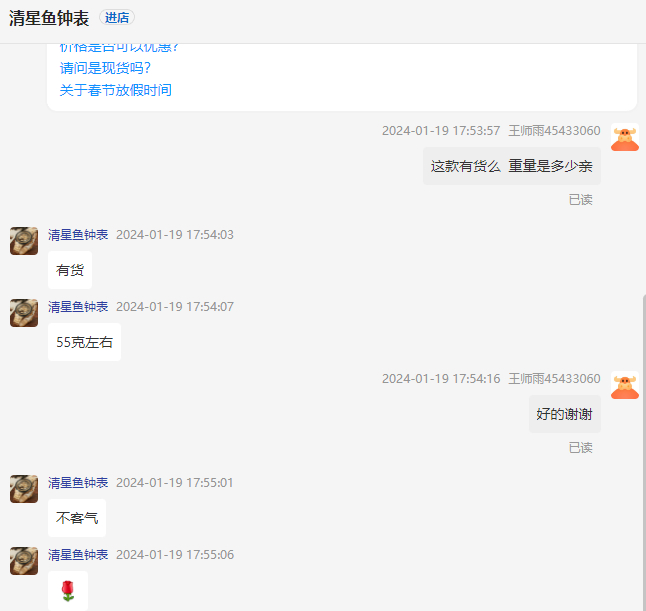Viewport: 646px width, 611px height.
Task: Click the partially hidden 价格是否可以优惠 link
Action: pyautogui.click(x=119, y=48)
